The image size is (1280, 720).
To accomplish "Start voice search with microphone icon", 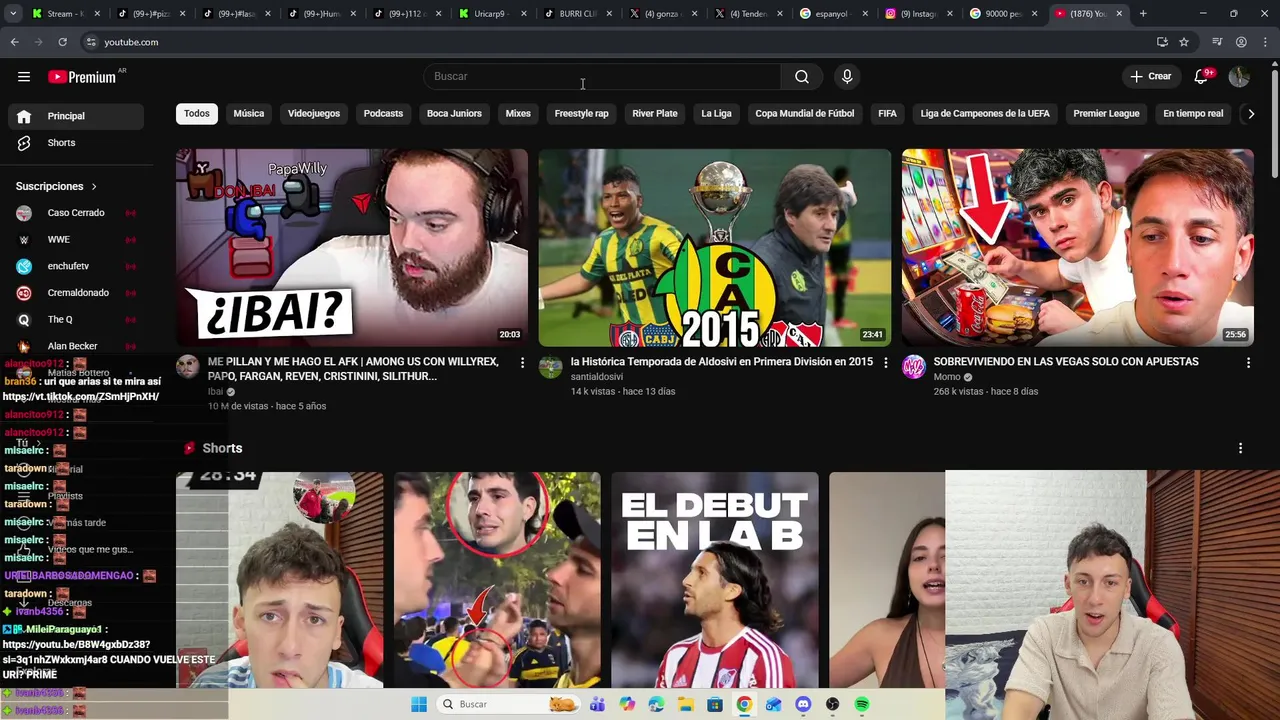I will 847,77.
